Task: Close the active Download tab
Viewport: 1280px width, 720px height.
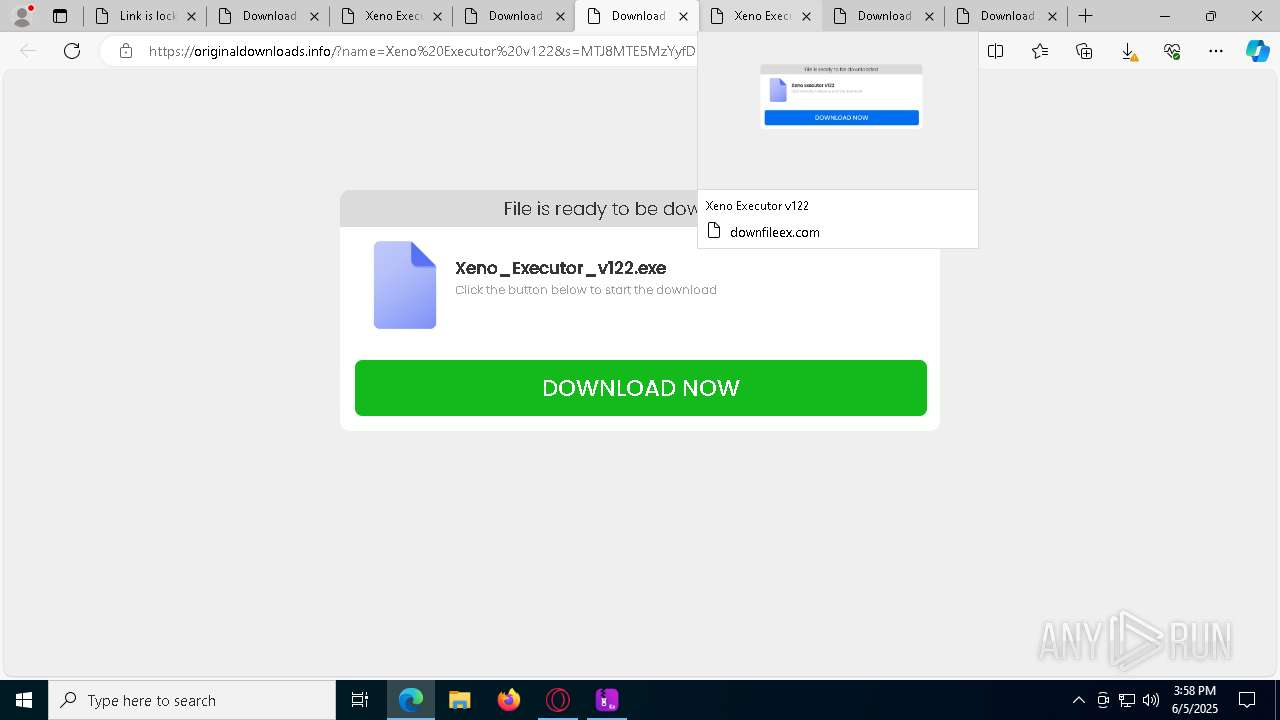Action: [x=683, y=16]
